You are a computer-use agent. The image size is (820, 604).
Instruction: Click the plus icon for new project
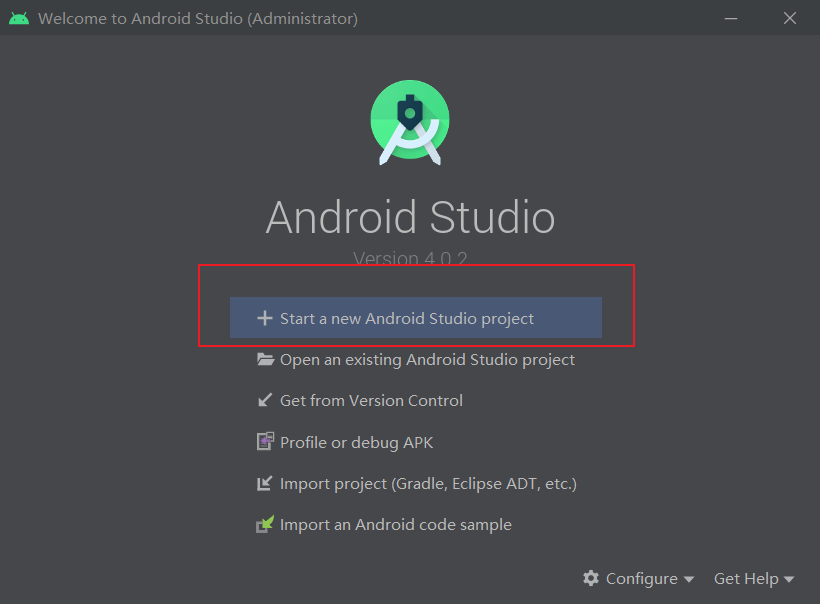263,317
